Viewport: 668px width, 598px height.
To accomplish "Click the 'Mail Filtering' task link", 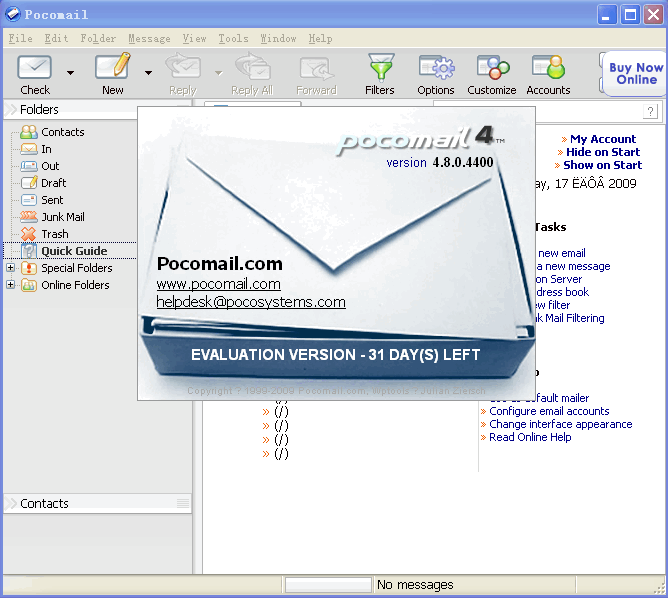I will 575,318.
